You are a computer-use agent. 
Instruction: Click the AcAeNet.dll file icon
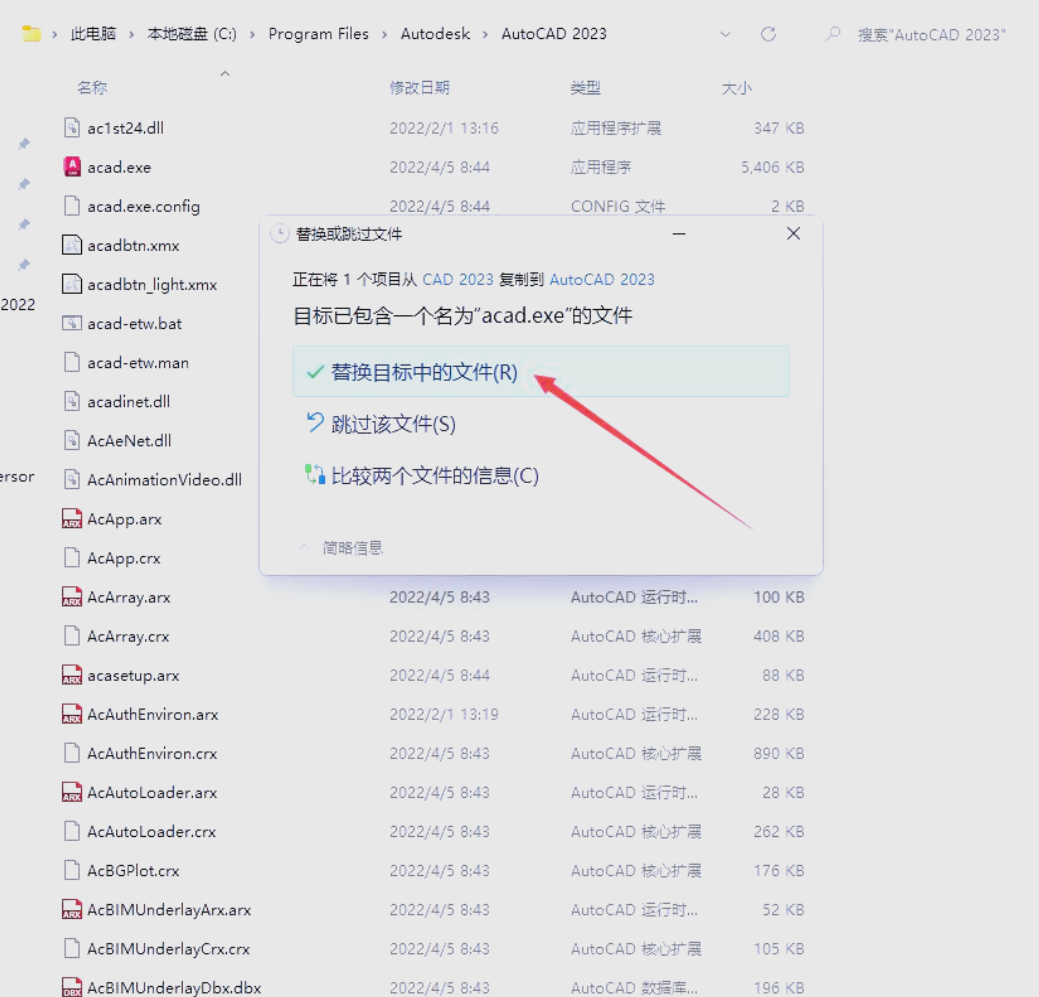(x=72, y=440)
